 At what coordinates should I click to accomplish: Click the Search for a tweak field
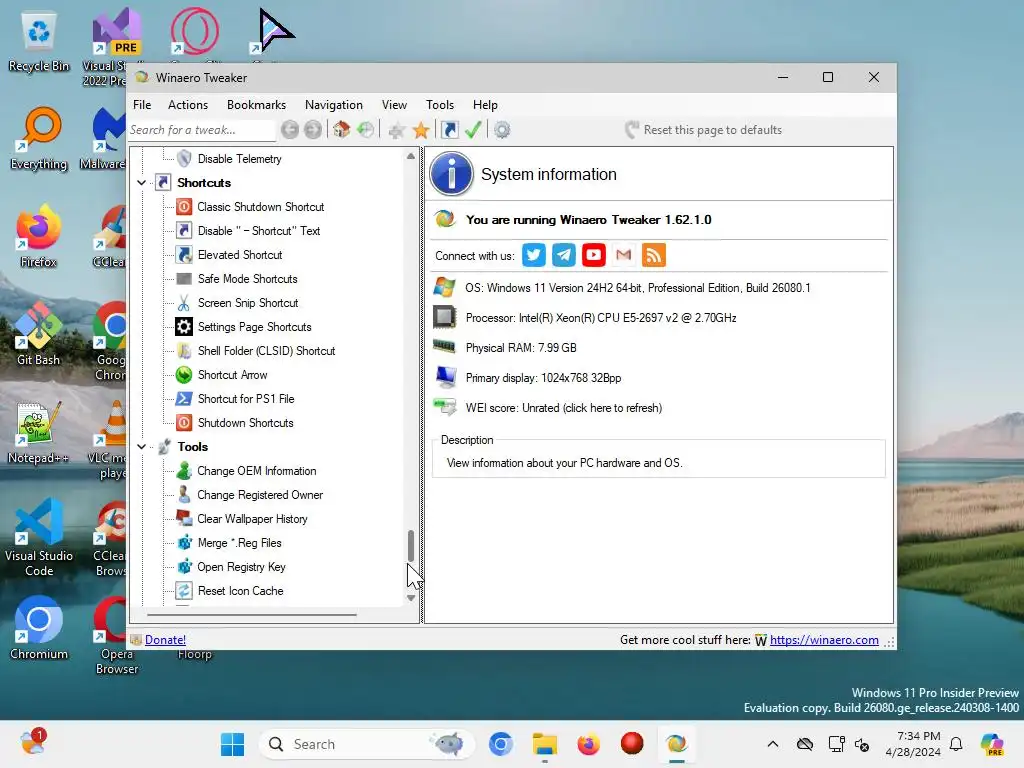(x=201, y=130)
